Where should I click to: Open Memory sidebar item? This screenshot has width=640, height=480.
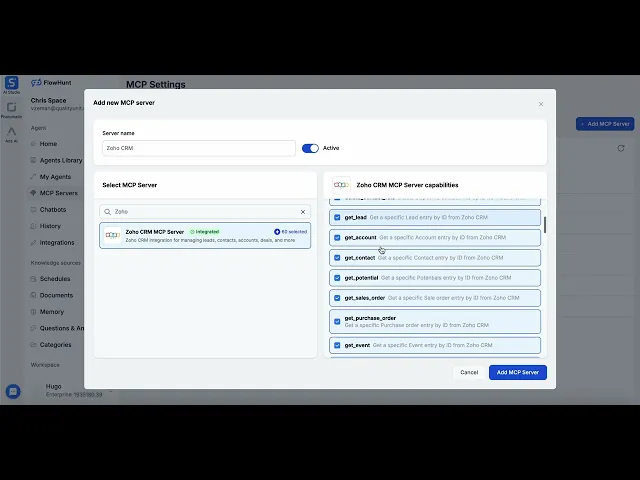pyautogui.click(x=47, y=312)
